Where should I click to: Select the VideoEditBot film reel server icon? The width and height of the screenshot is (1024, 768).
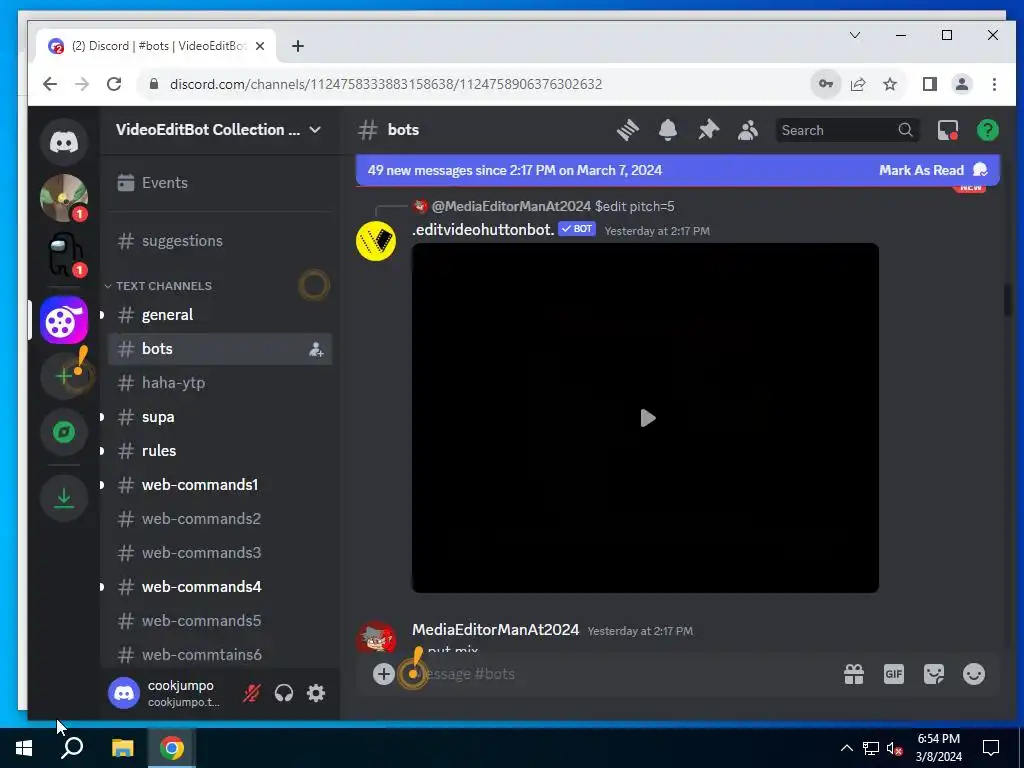[64, 320]
